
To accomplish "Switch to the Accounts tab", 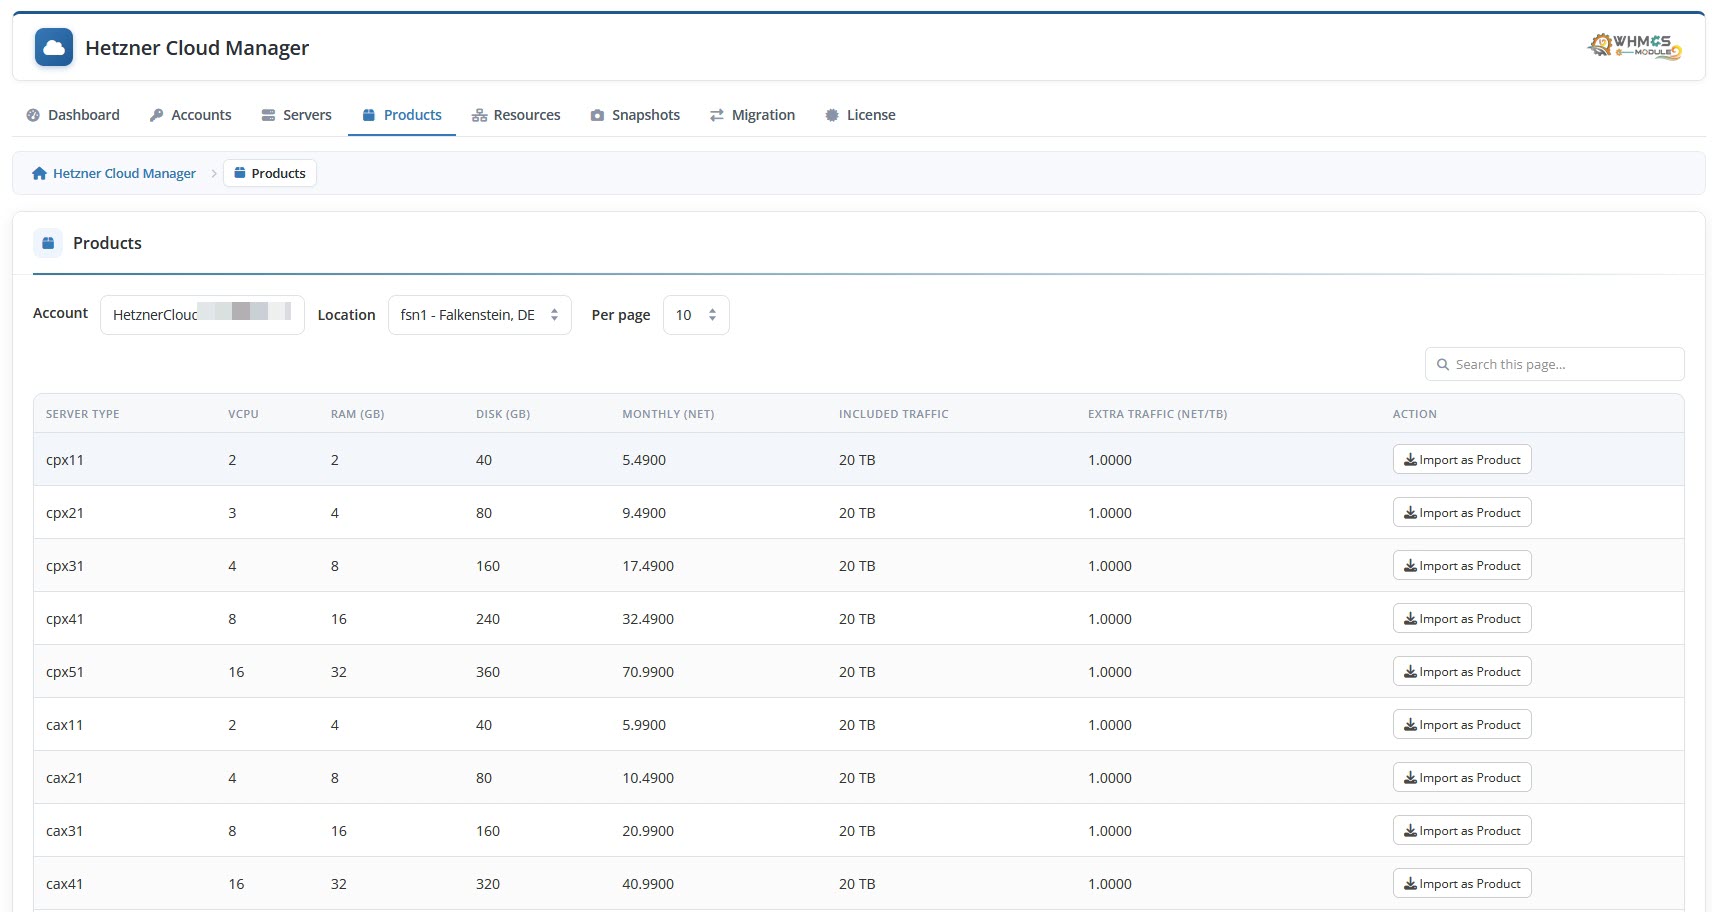I will point(190,115).
